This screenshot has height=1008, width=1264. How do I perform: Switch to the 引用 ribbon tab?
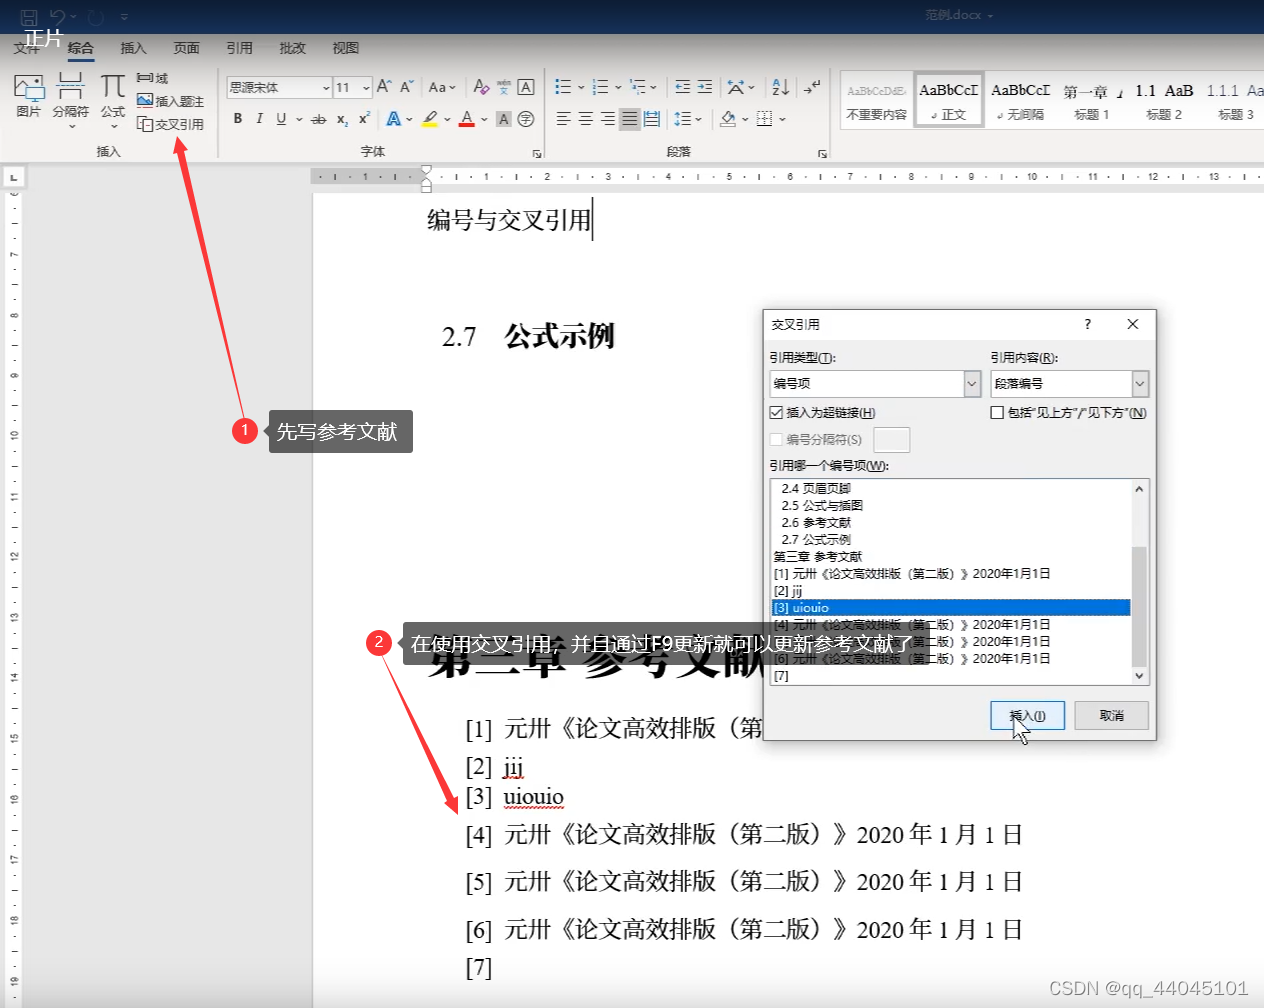click(x=239, y=48)
